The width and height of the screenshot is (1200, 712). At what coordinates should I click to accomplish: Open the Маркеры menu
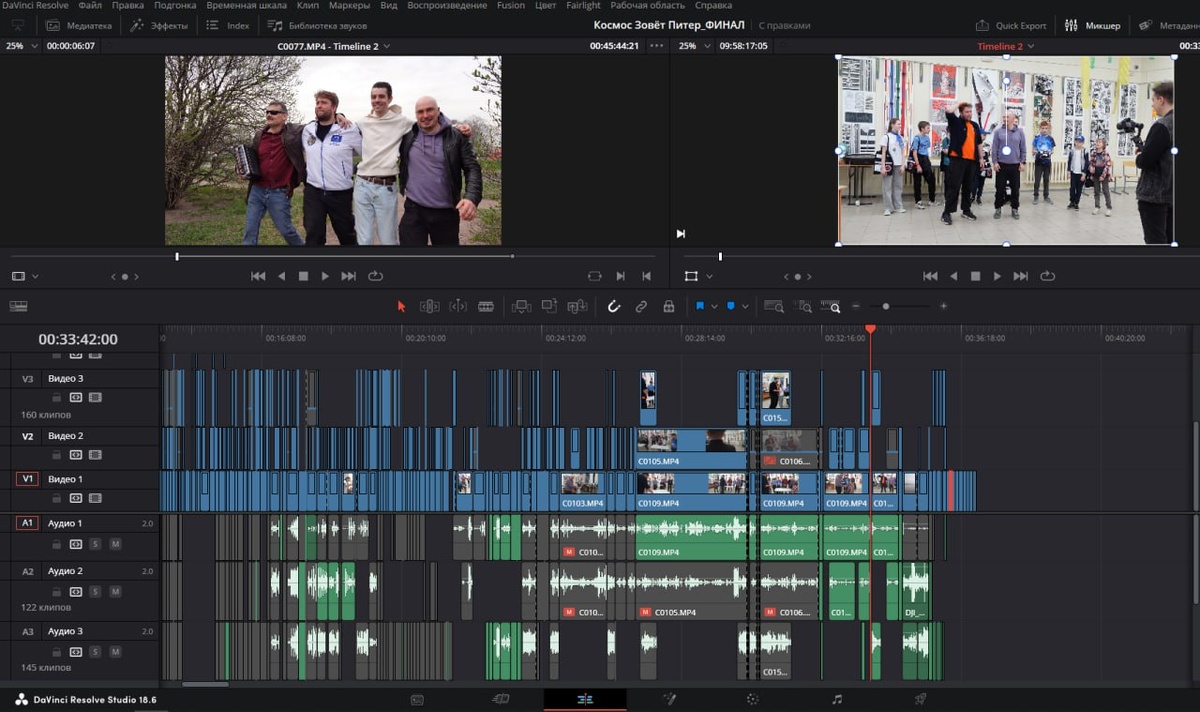point(349,6)
